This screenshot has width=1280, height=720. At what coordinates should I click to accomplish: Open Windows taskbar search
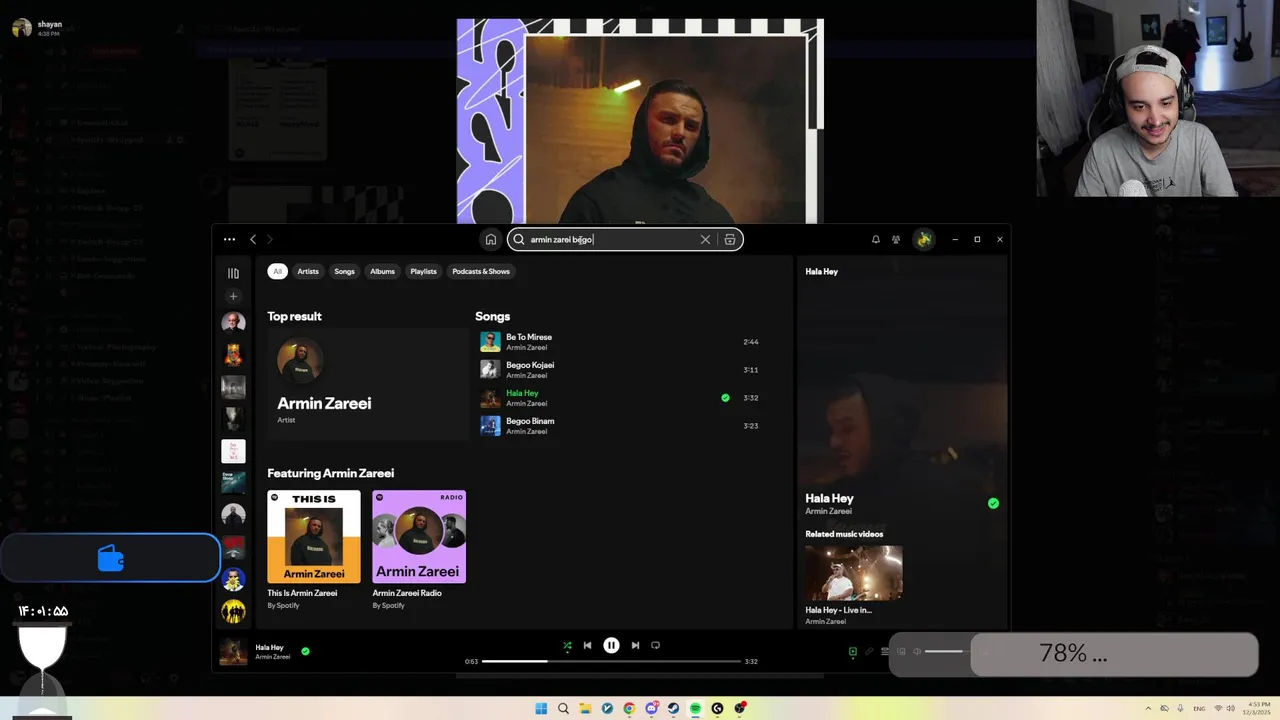point(563,708)
